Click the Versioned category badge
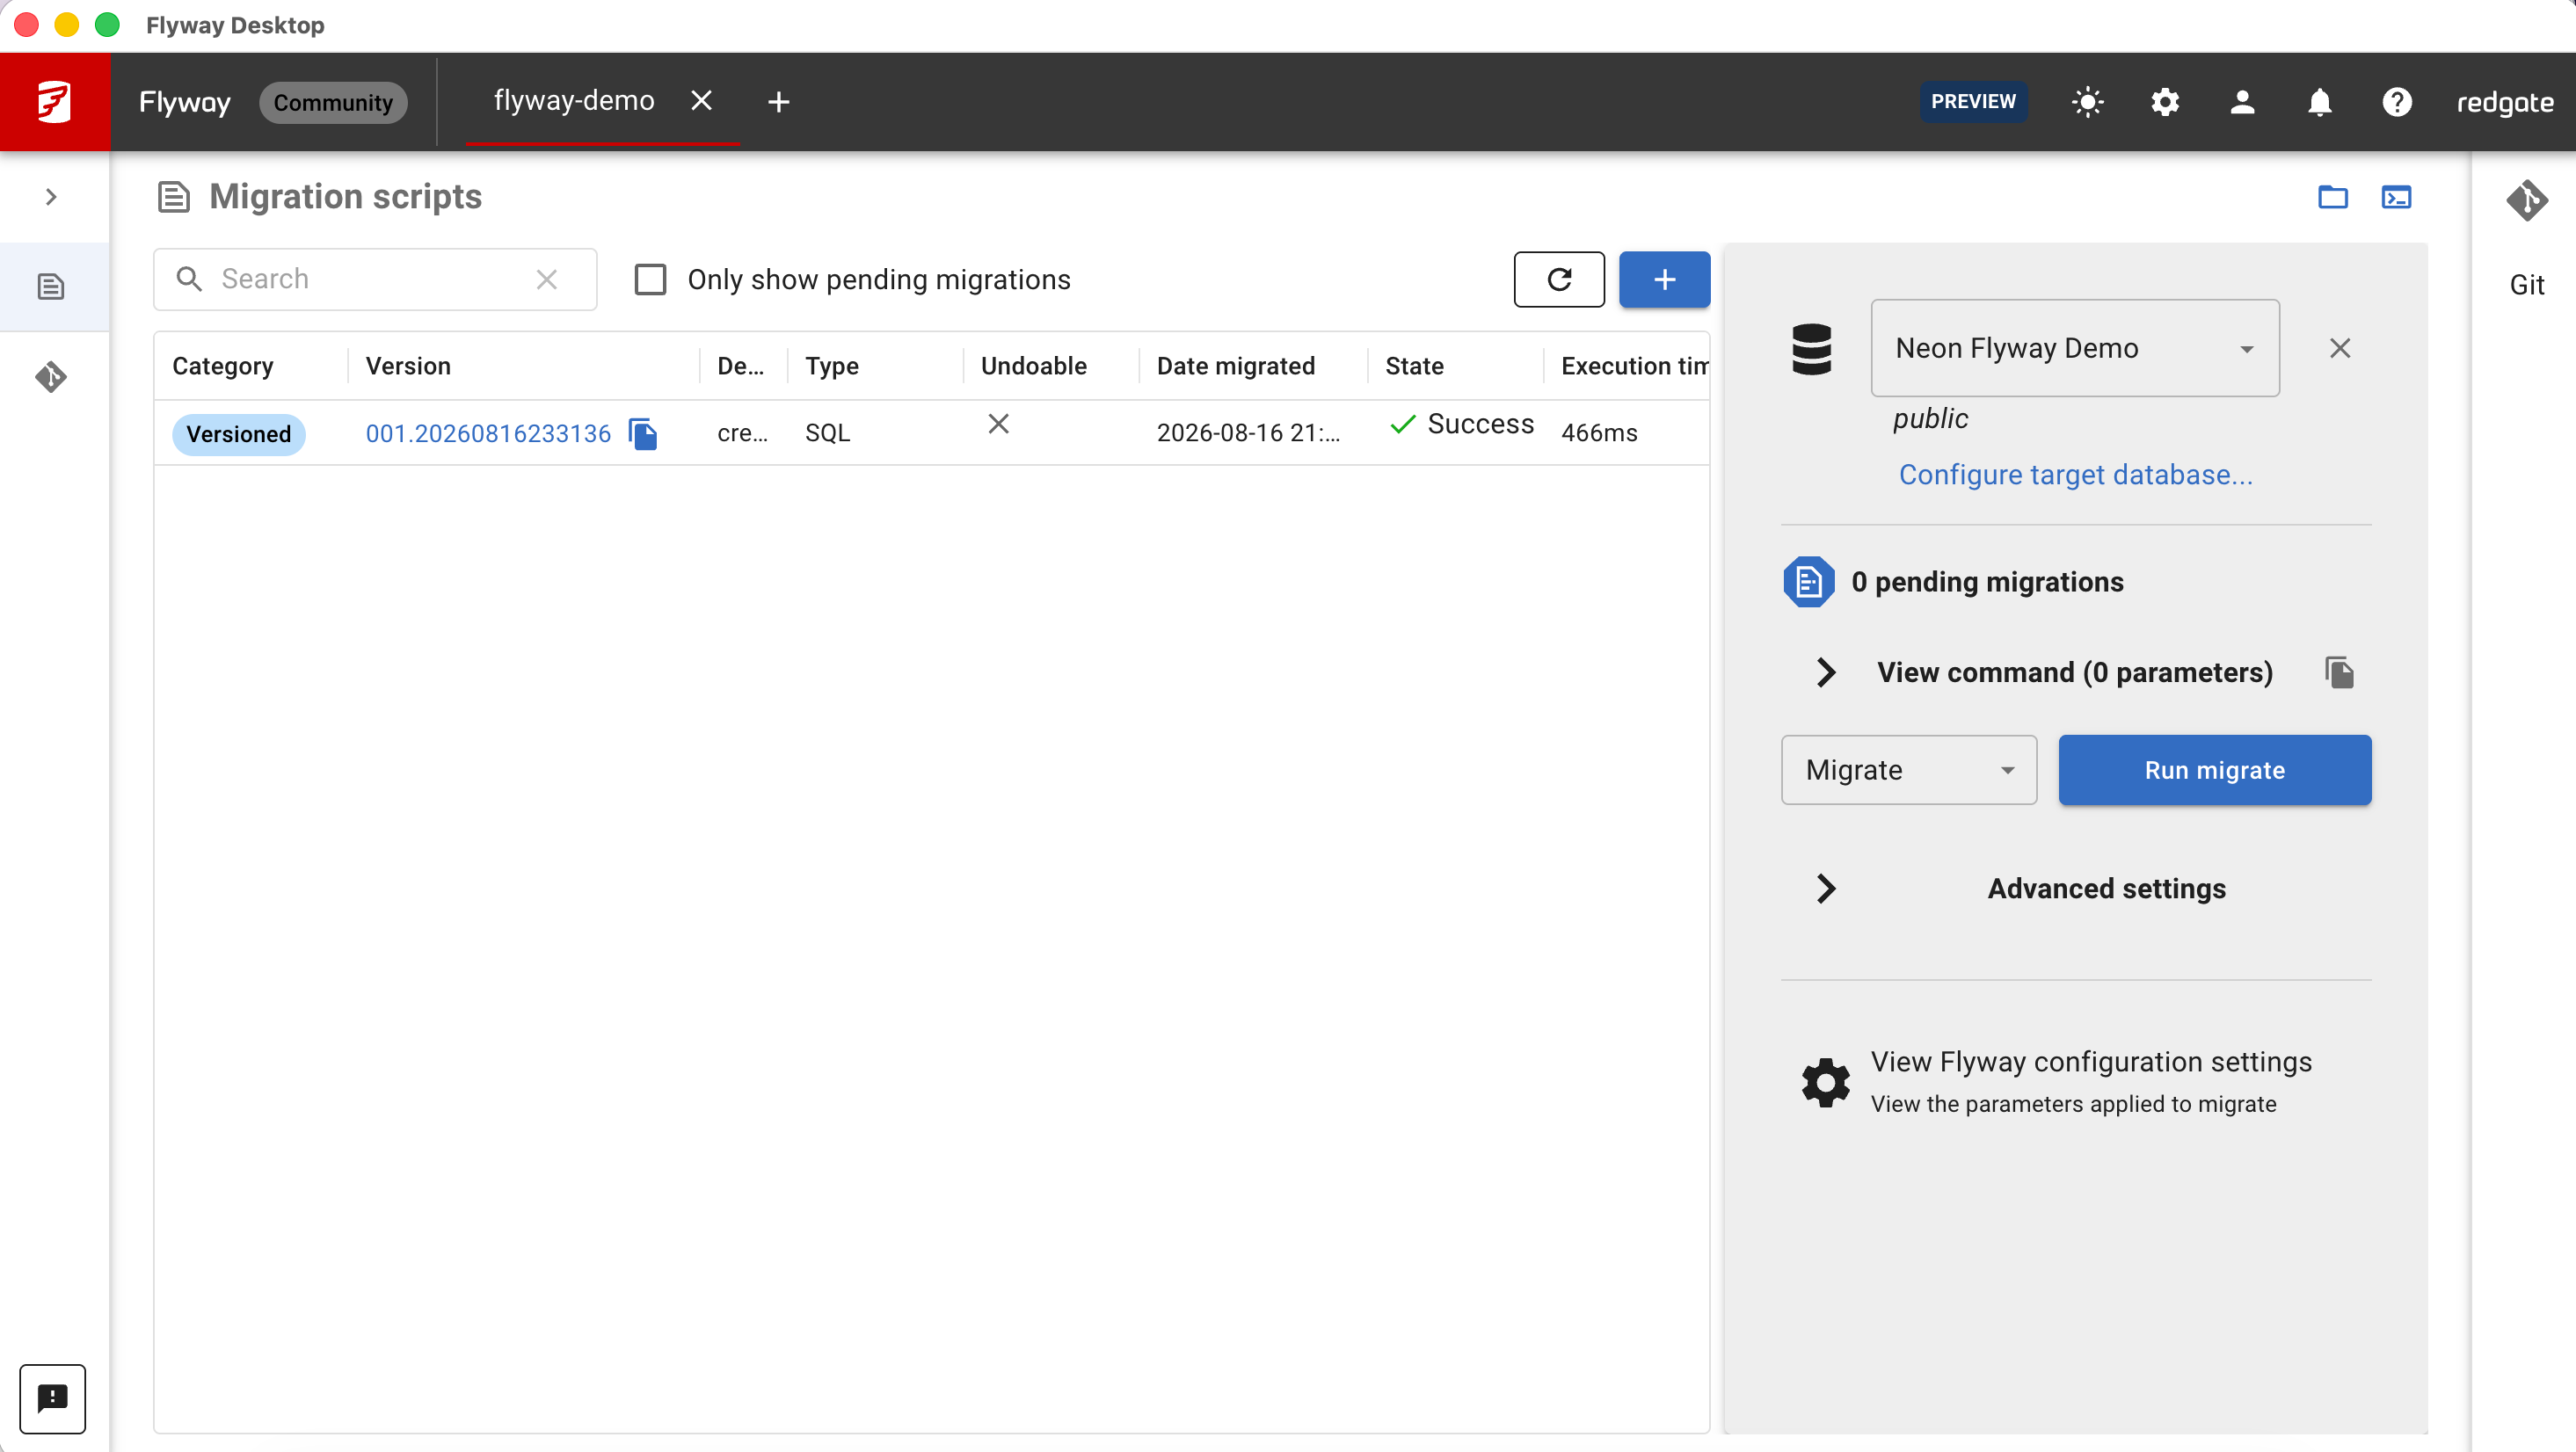The height and width of the screenshot is (1452, 2576). pos(239,434)
